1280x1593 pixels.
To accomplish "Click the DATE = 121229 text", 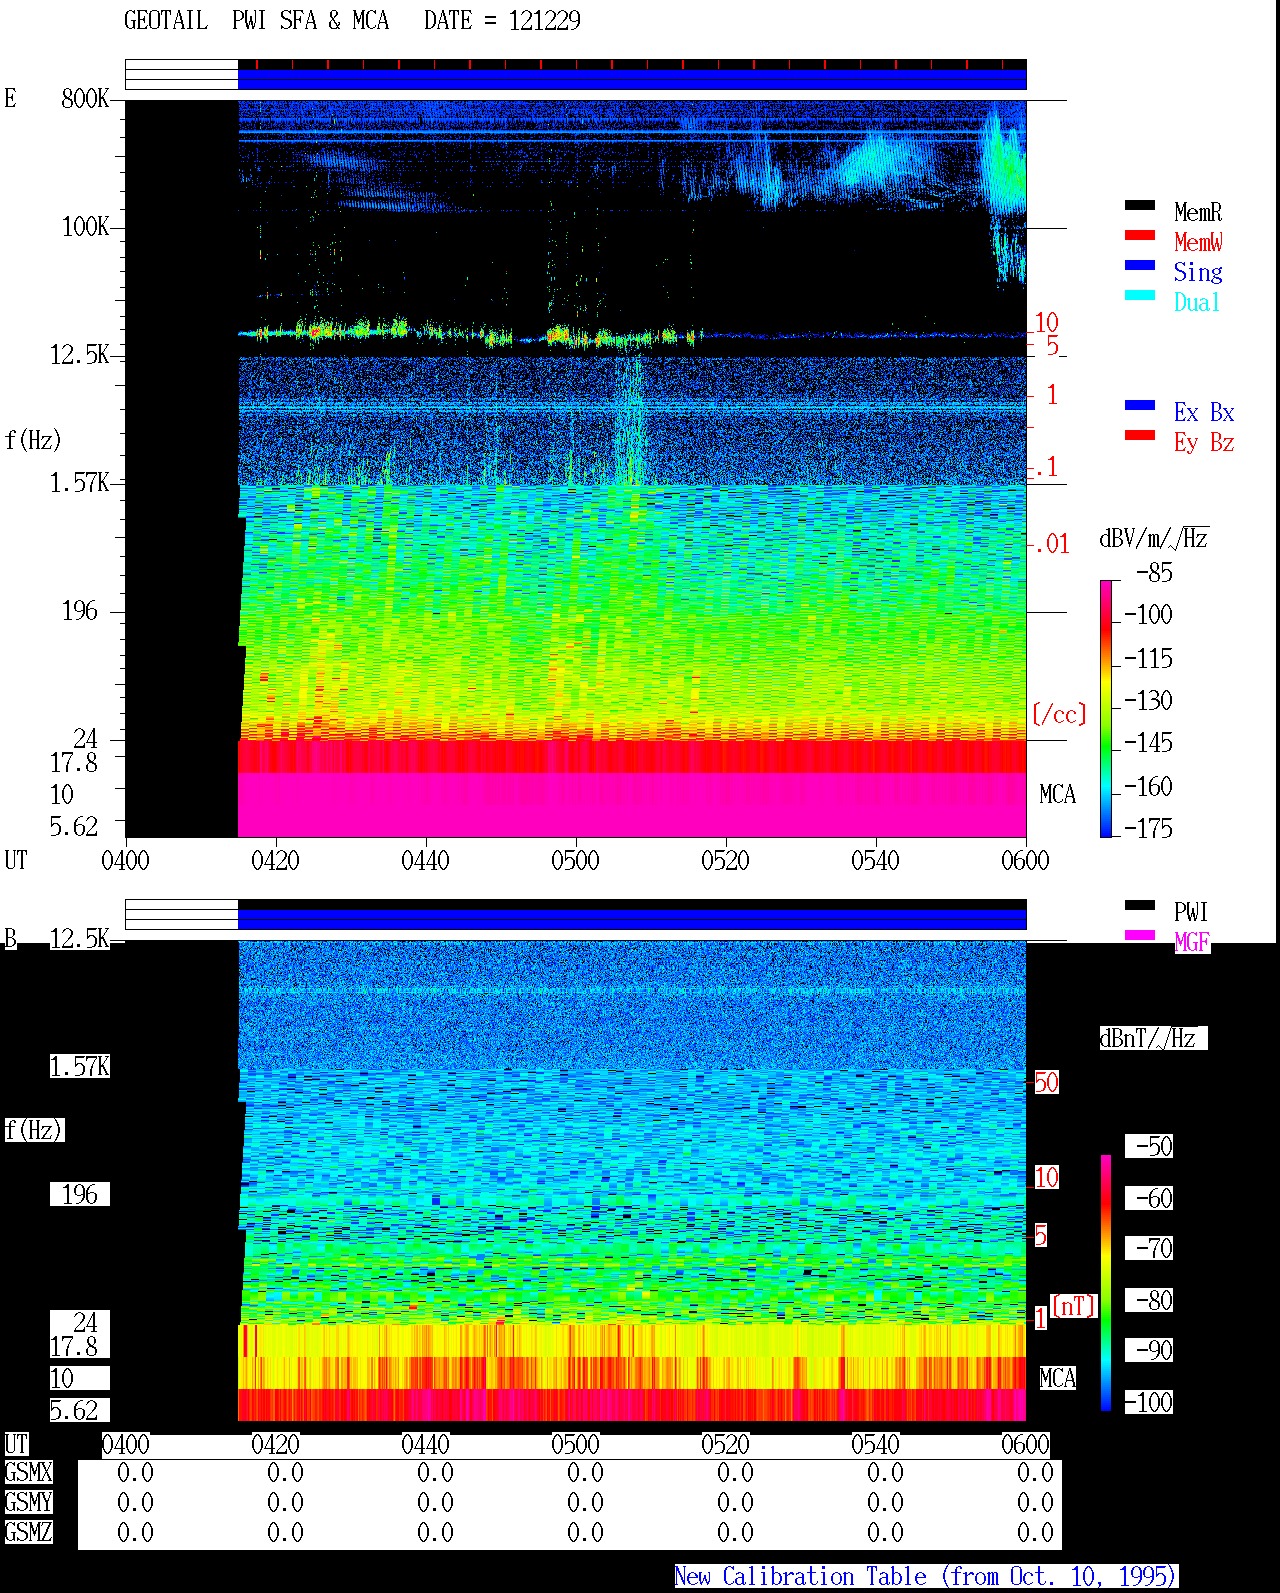I will (x=502, y=20).
